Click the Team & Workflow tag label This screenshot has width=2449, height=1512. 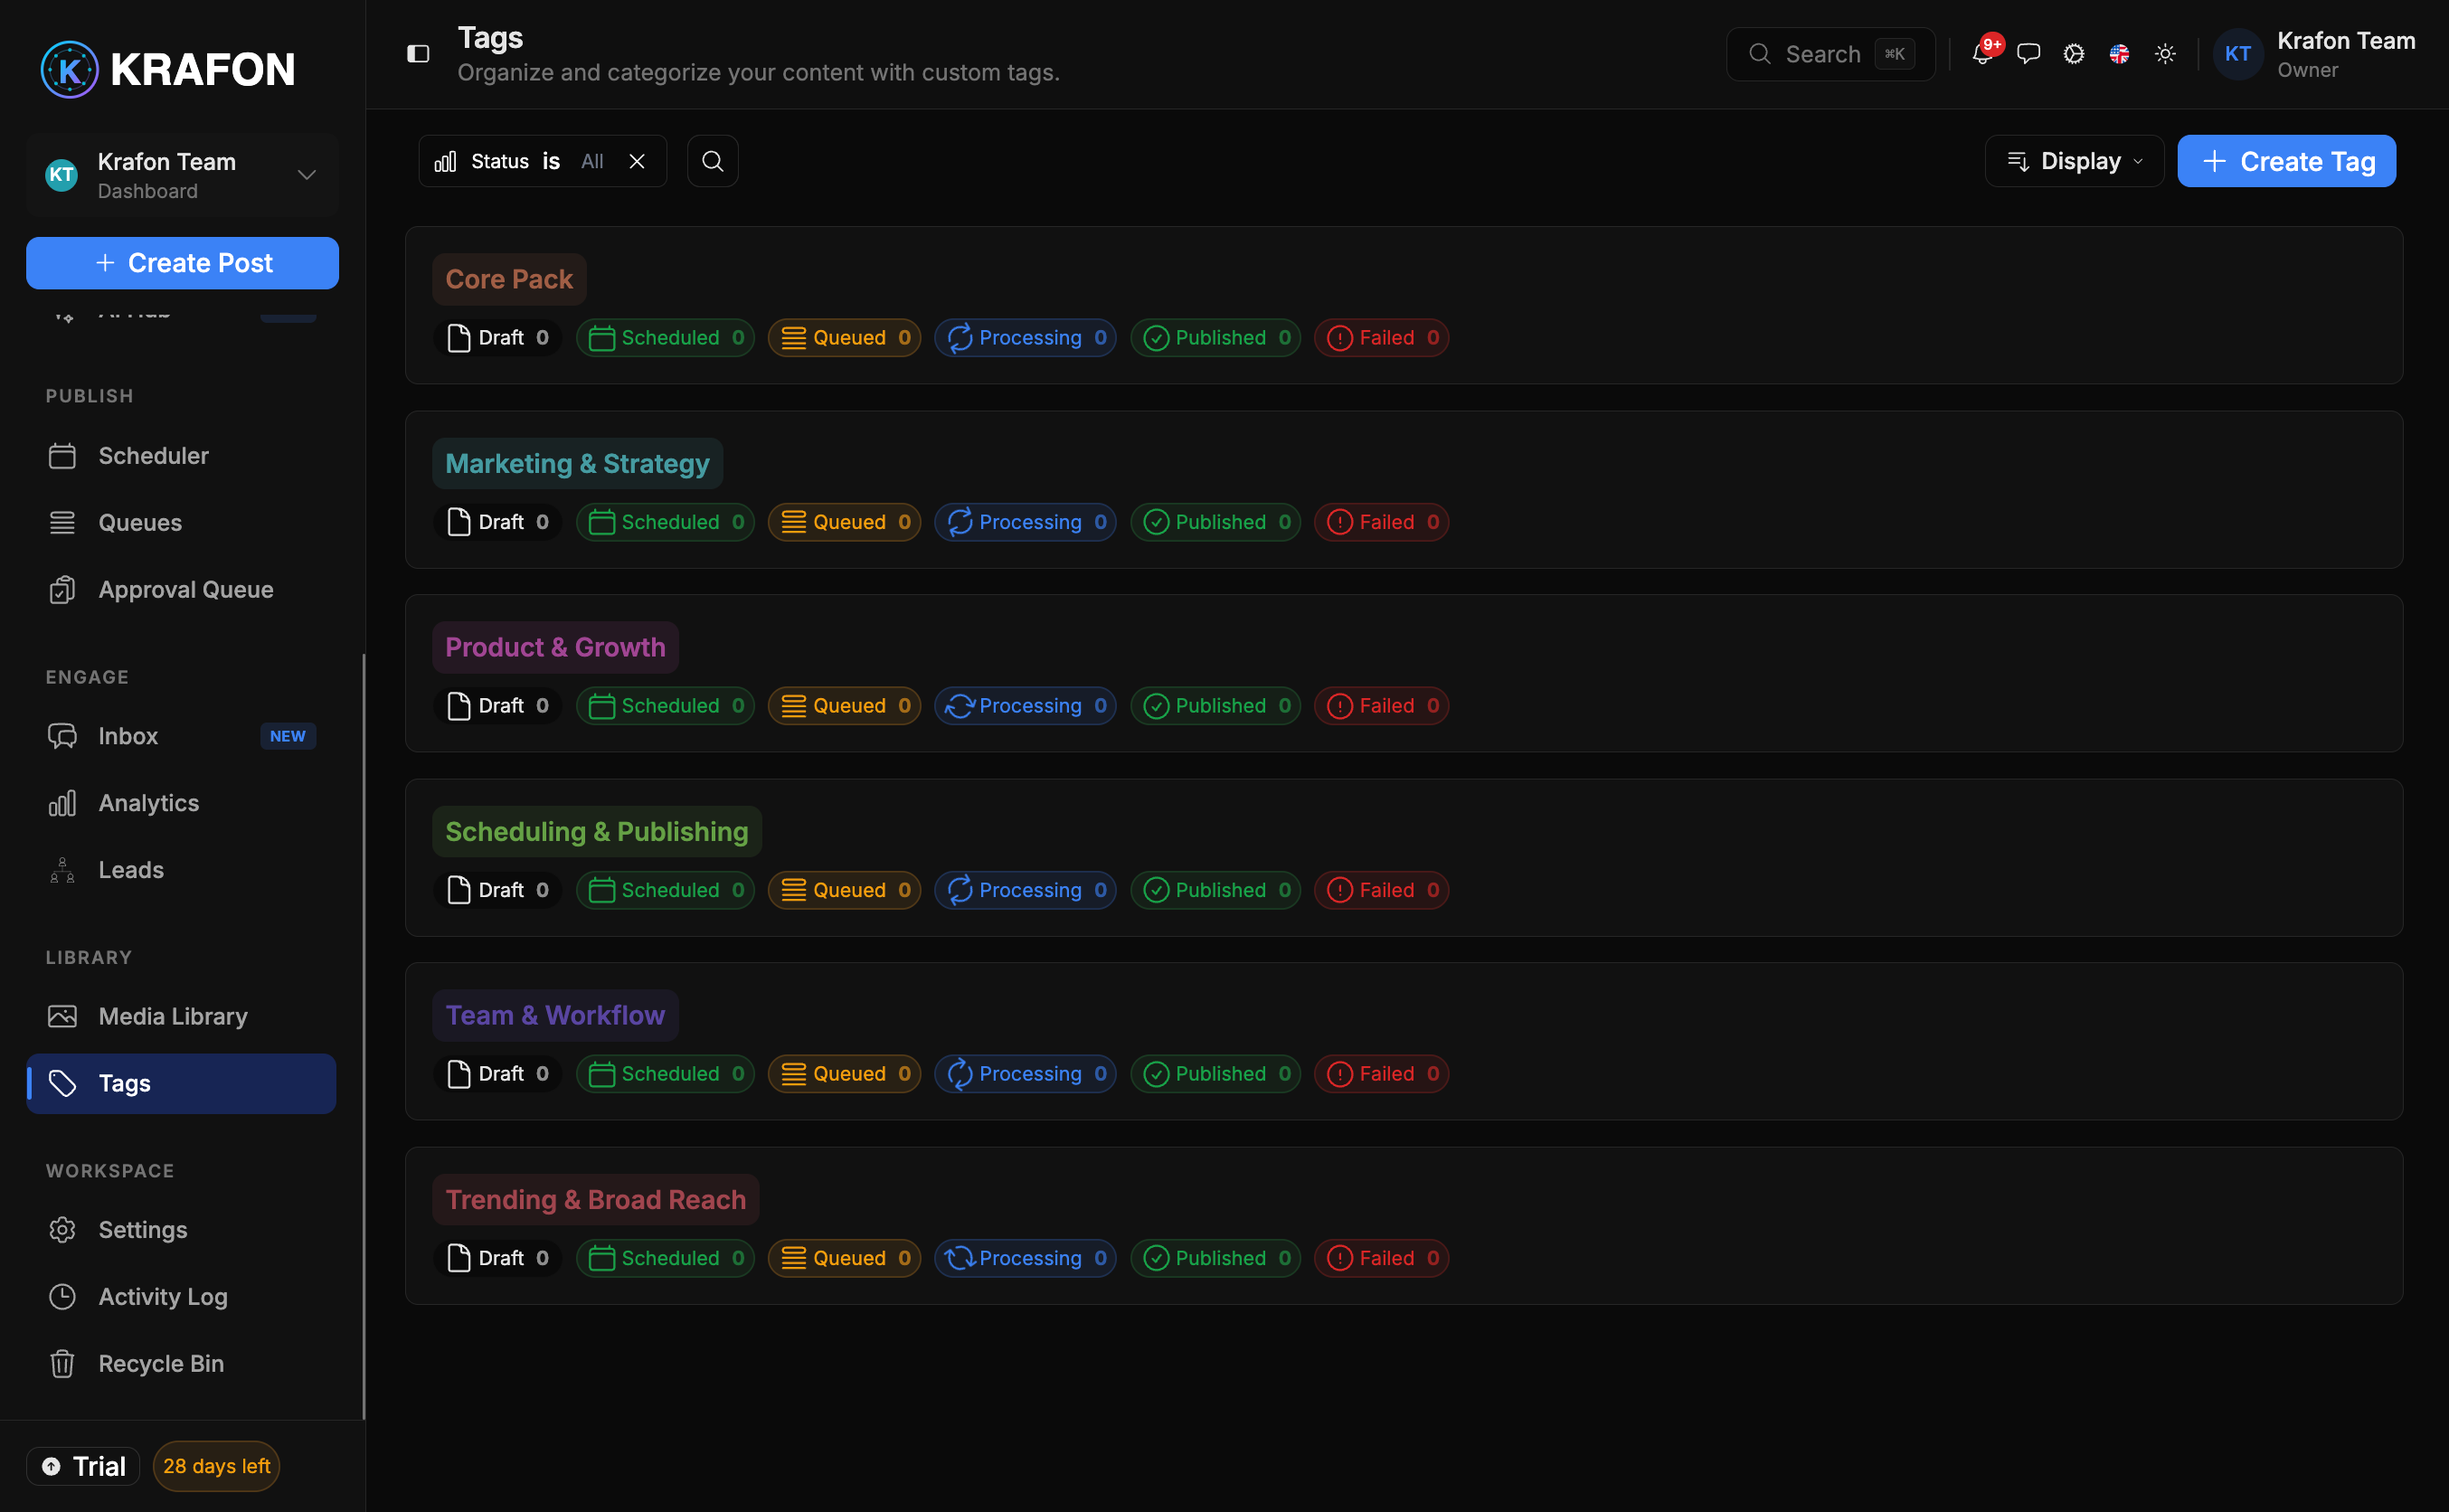555,1015
